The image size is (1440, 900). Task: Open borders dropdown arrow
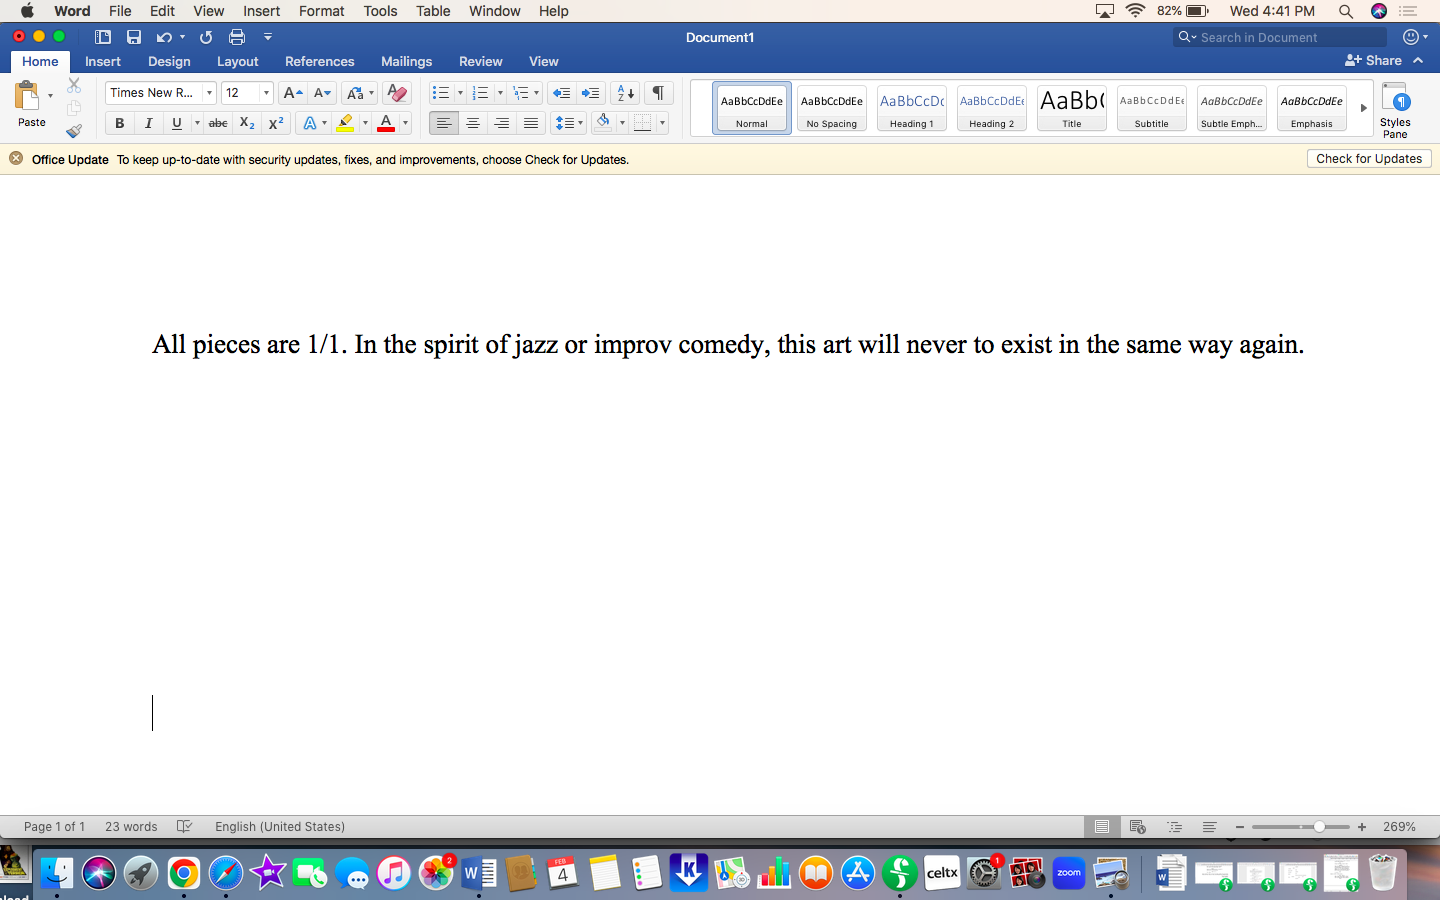tap(662, 123)
